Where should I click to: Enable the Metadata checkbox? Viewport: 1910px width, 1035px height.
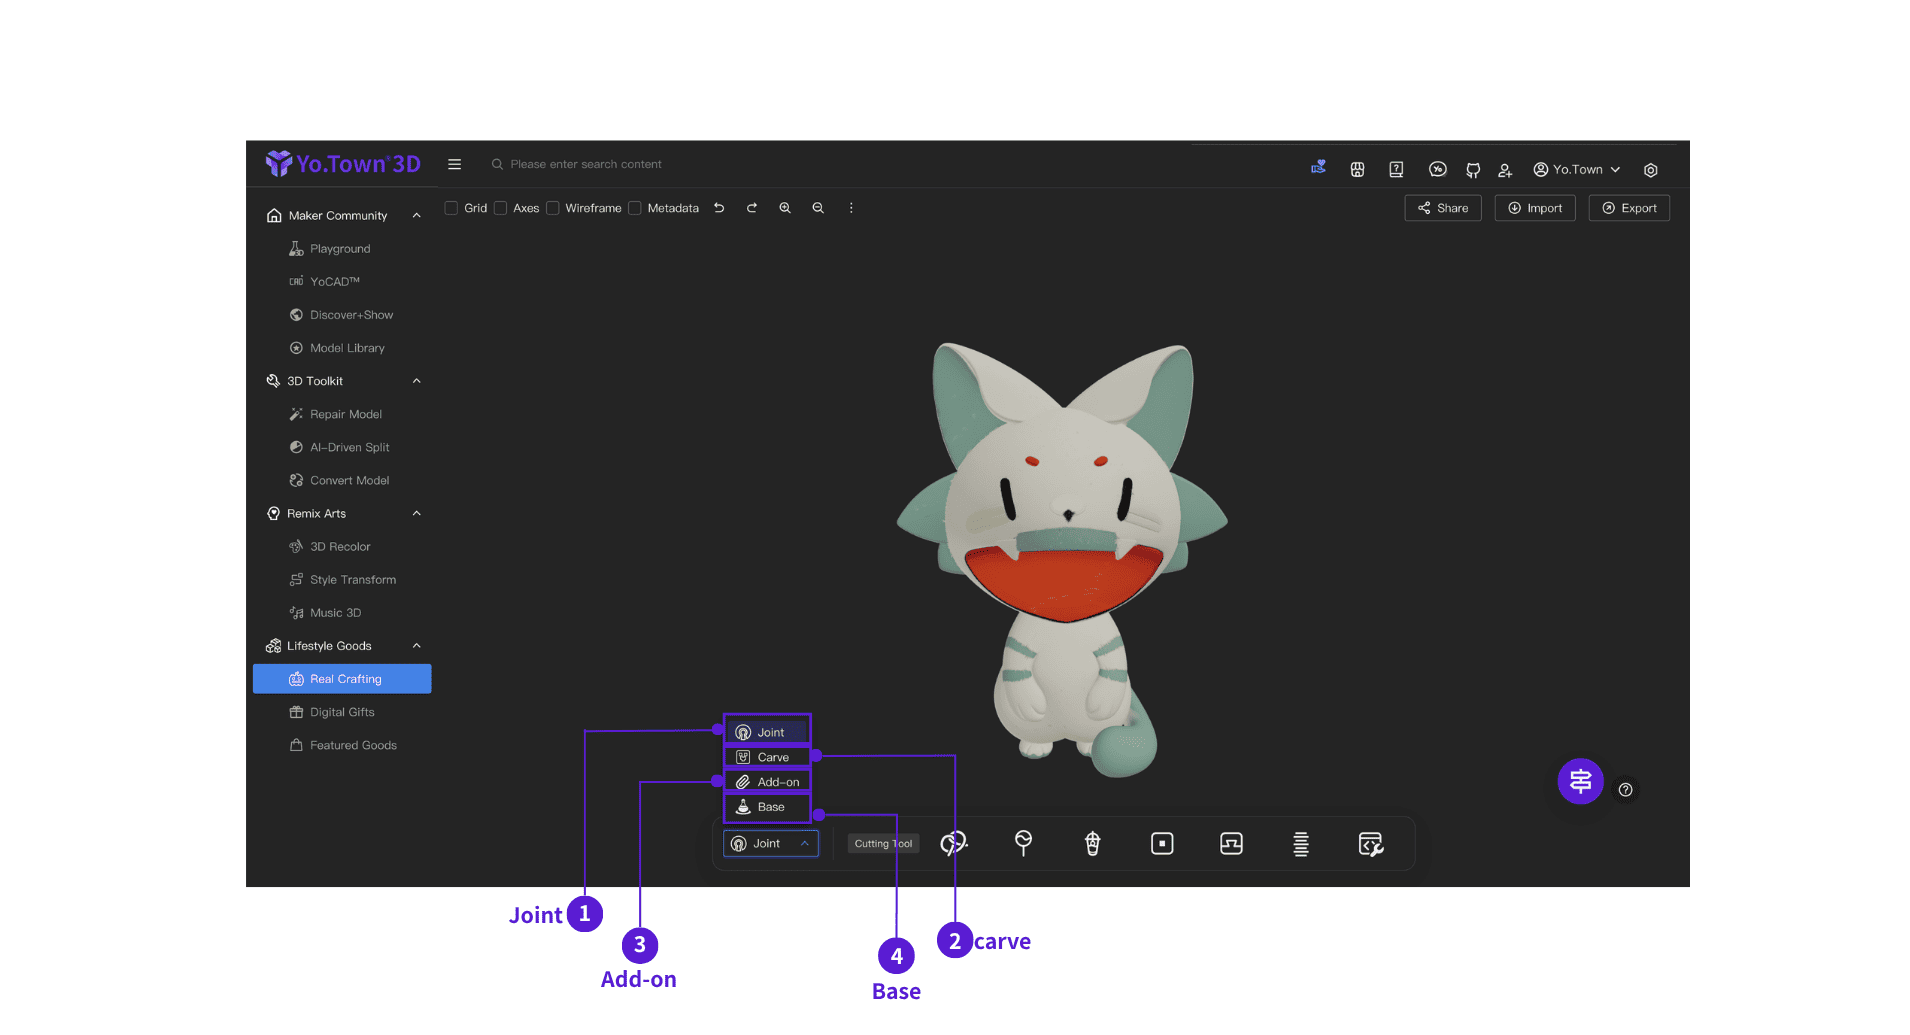pyautogui.click(x=634, y=208)
